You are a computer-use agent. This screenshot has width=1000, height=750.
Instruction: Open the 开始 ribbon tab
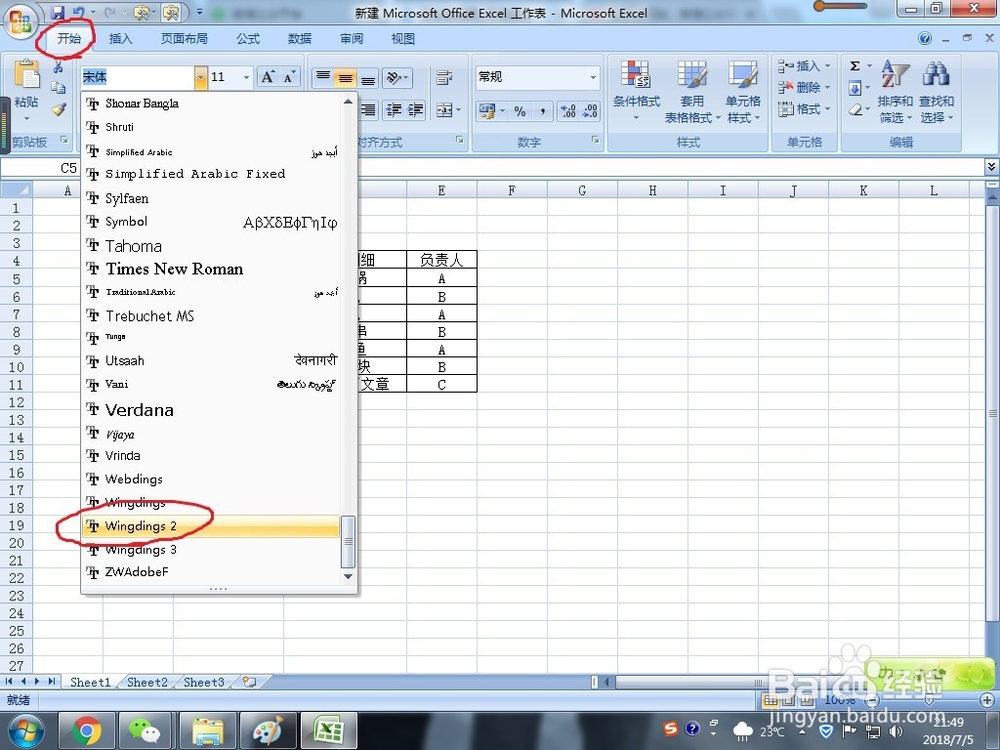[x=69, y=38]
